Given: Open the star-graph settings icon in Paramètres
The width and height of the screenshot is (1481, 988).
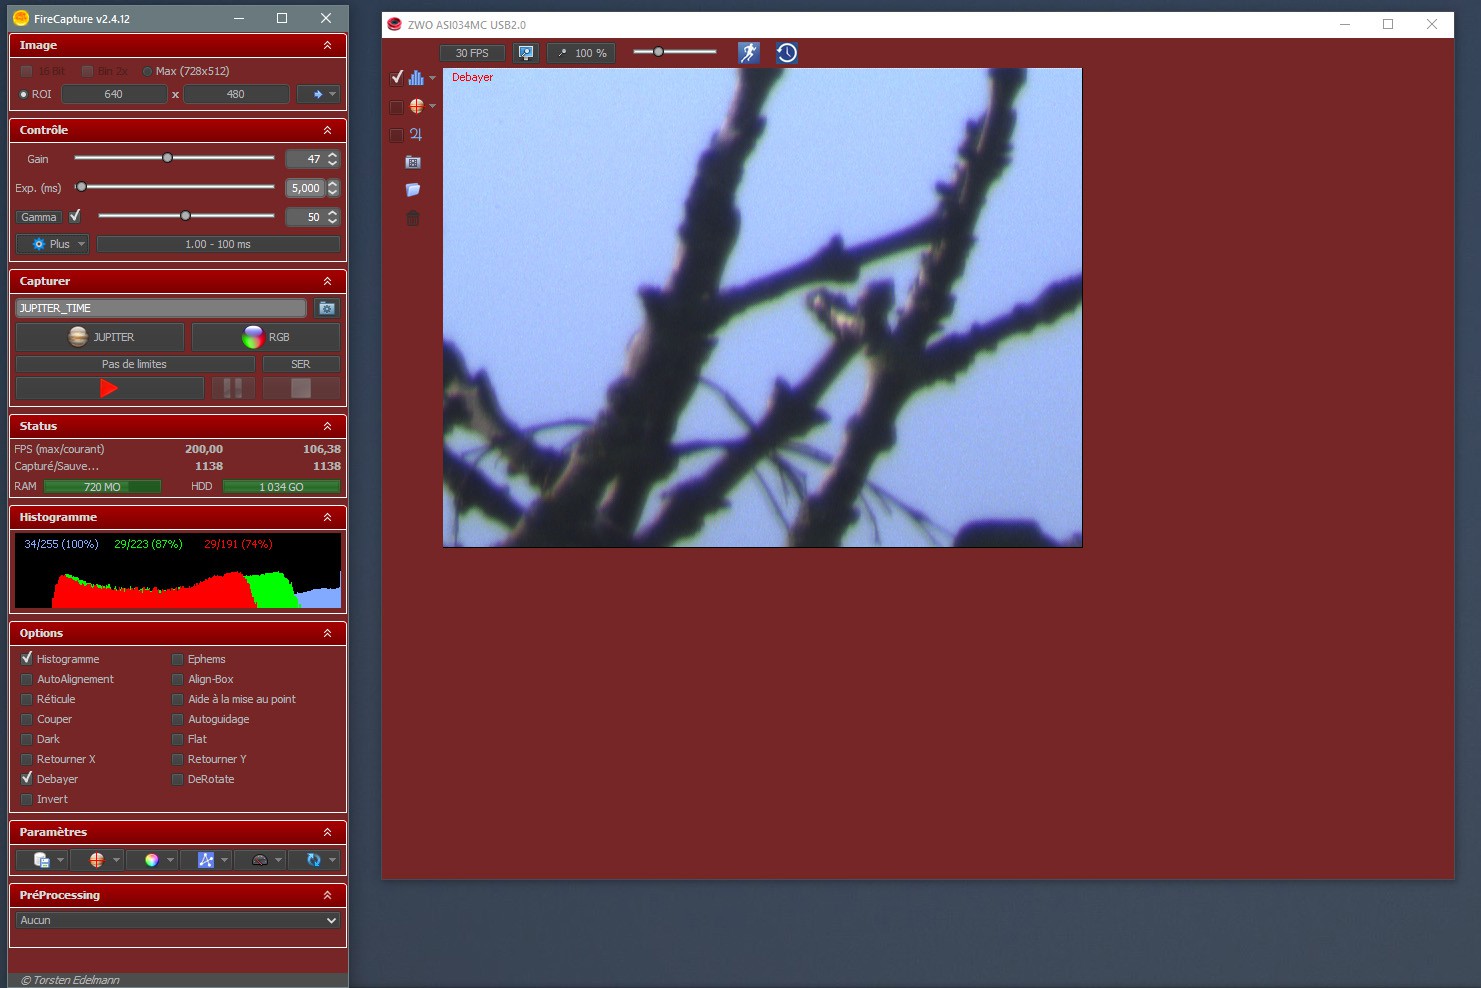Looking at the screenshot, I should 206,860.
